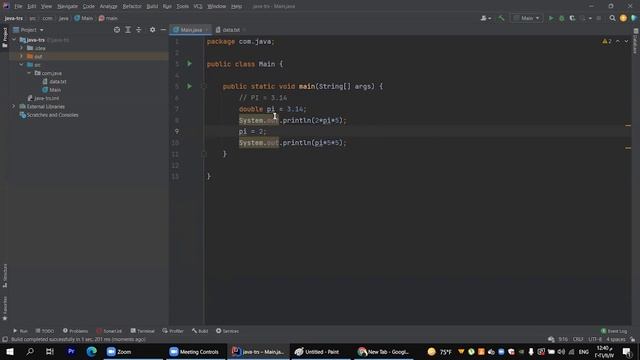Screen dimensions: 640x360
Task: Switch to the data.txt editor tab
Action: pyautogui.click(x=230, y=30)
